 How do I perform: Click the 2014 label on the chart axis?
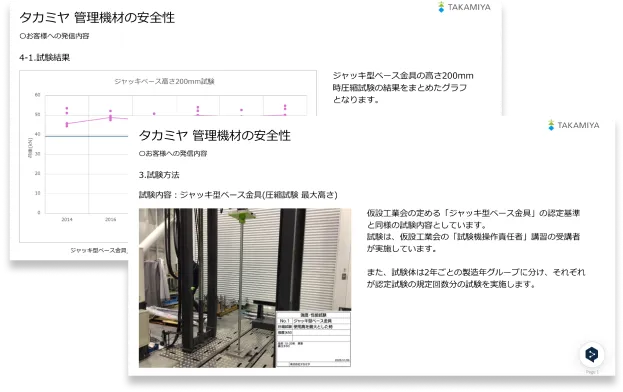(67, 219)
